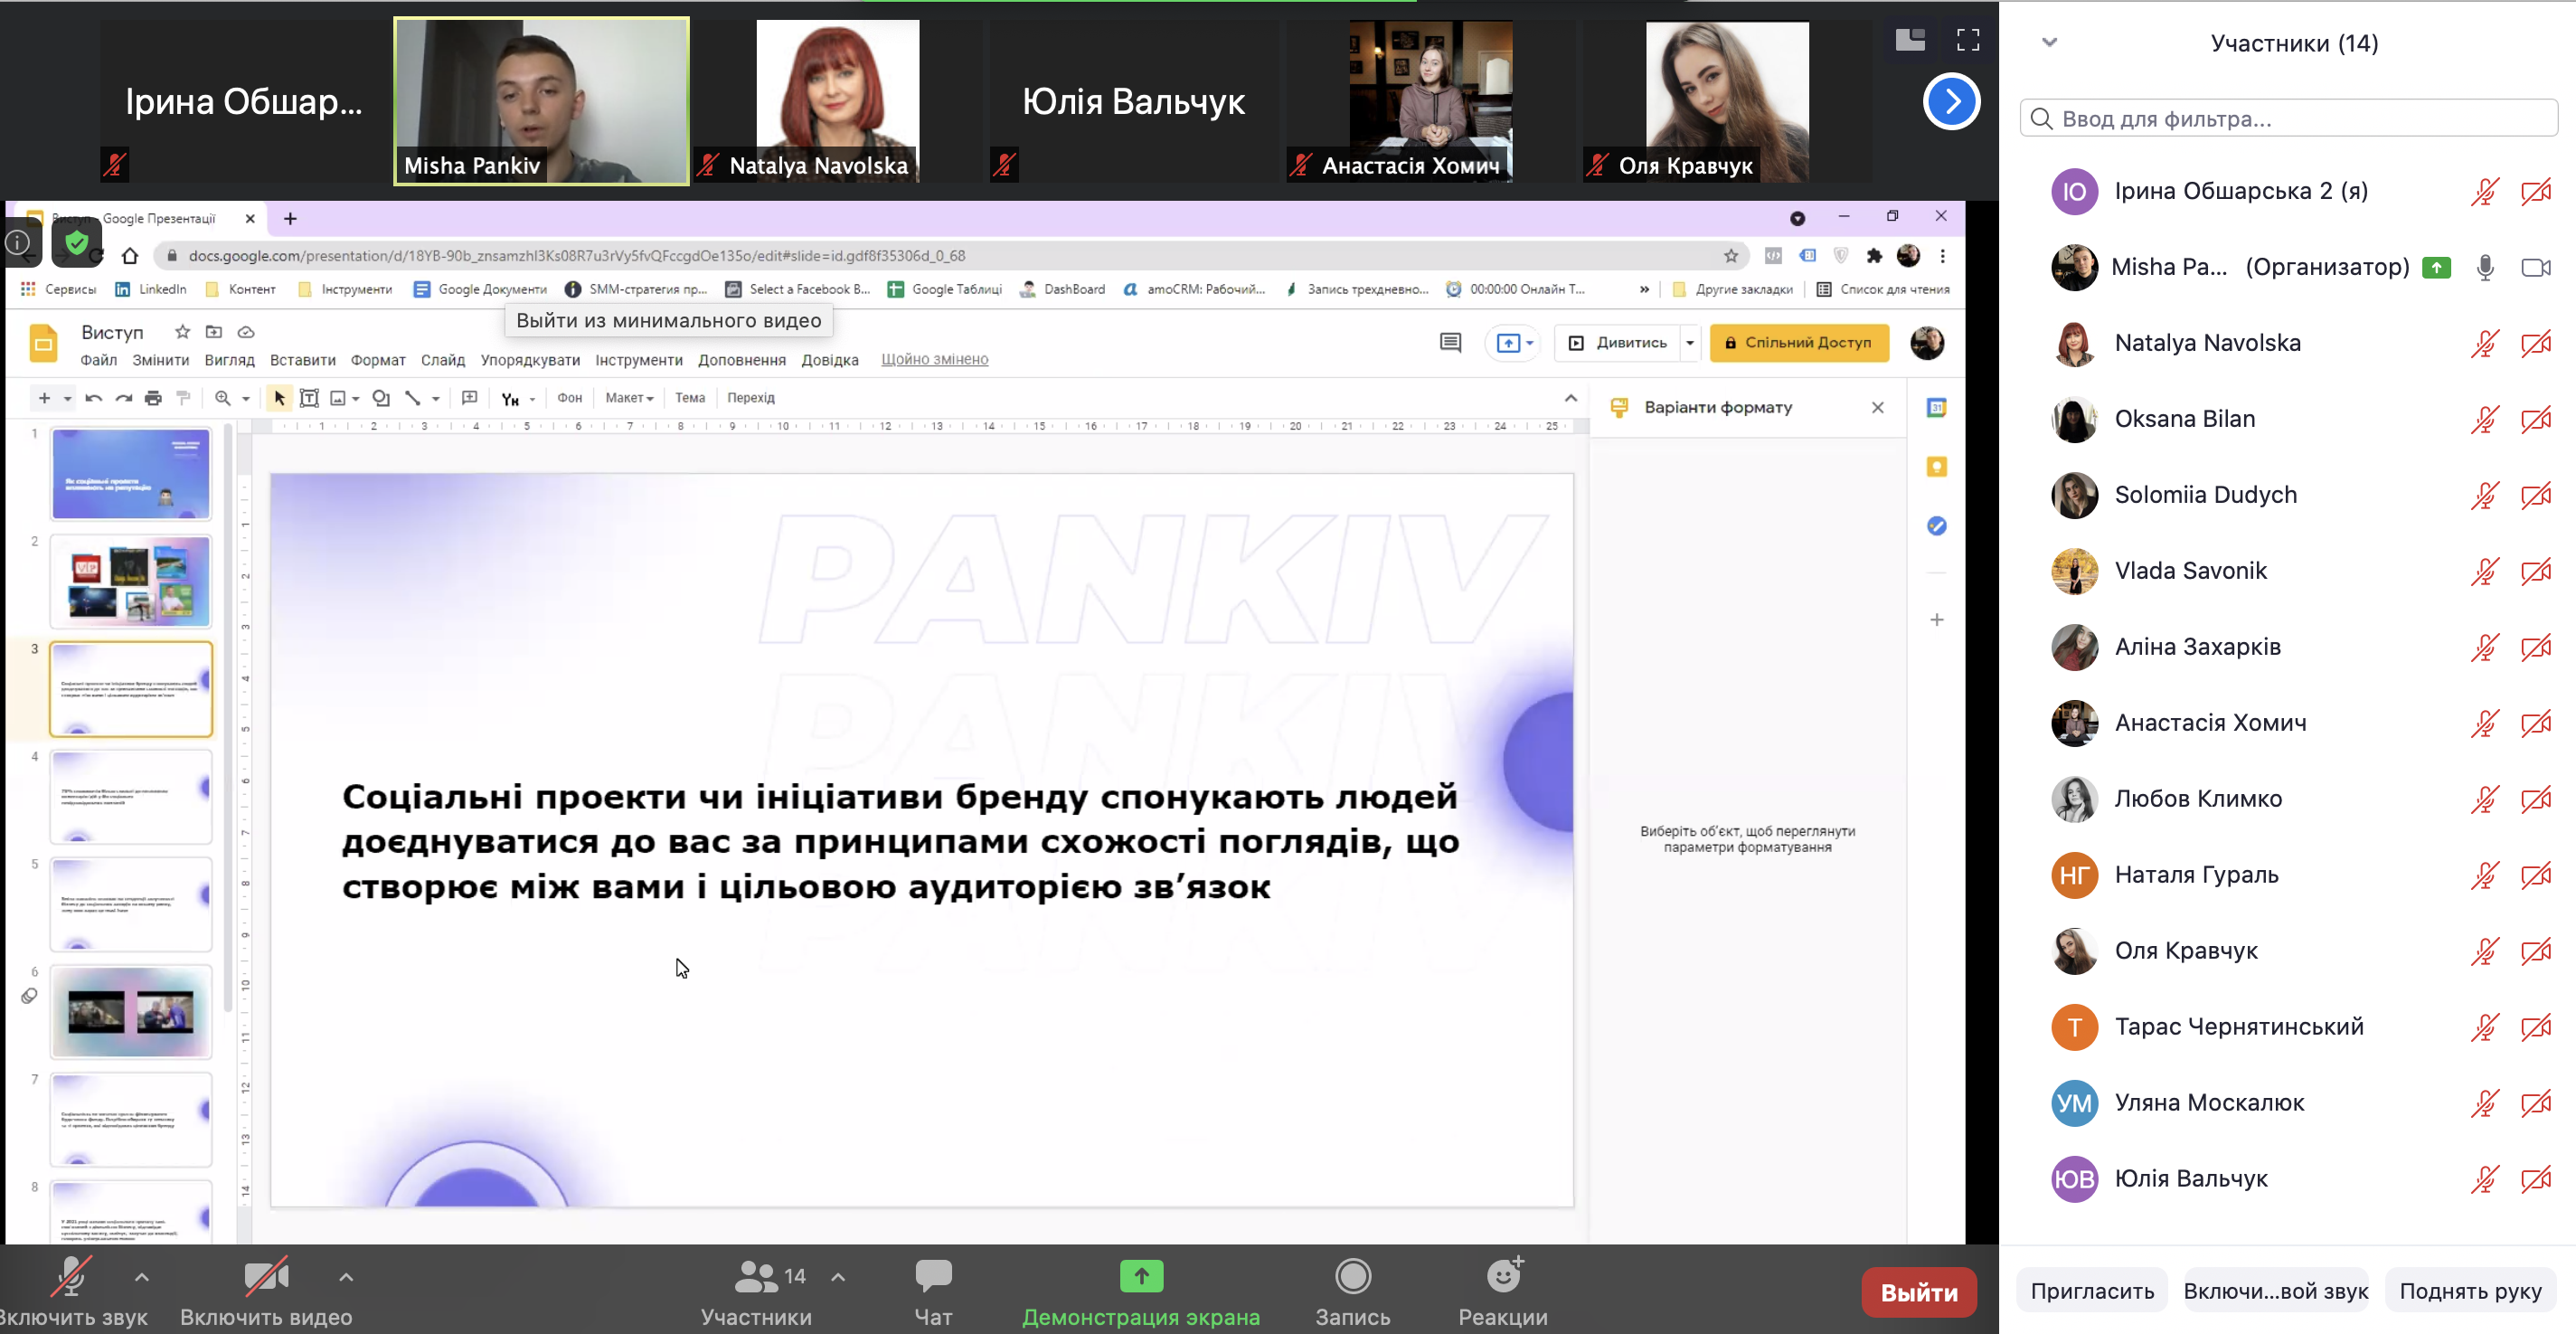
Task: Toggle Oksana Bilan camera icon
Action: pyautogui.click(x=2536, y=419)
